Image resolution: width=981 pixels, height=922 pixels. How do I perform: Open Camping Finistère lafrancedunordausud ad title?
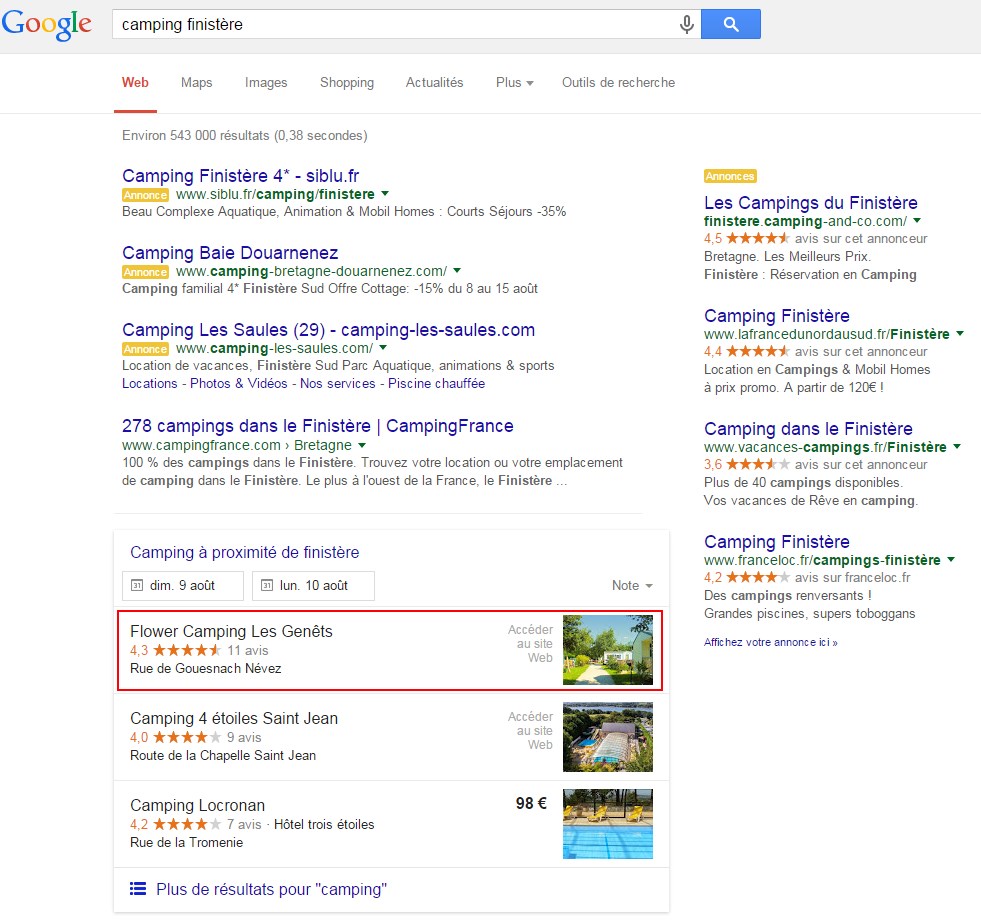(776, 316)
